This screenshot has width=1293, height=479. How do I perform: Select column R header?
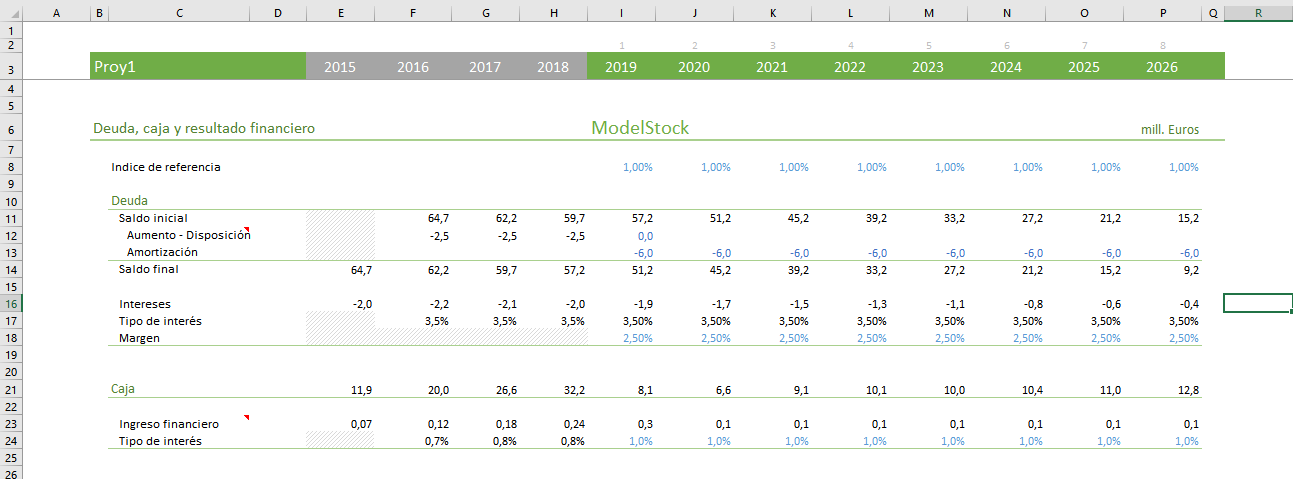click(1257, 12)
